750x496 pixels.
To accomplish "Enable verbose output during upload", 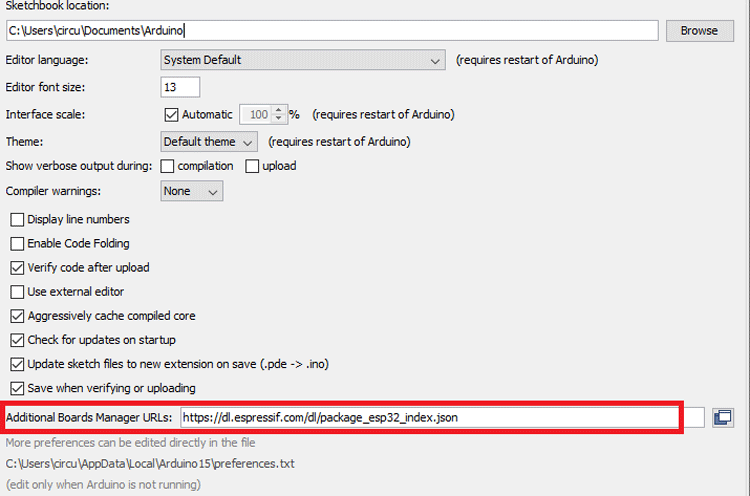I will pos(252,165).
